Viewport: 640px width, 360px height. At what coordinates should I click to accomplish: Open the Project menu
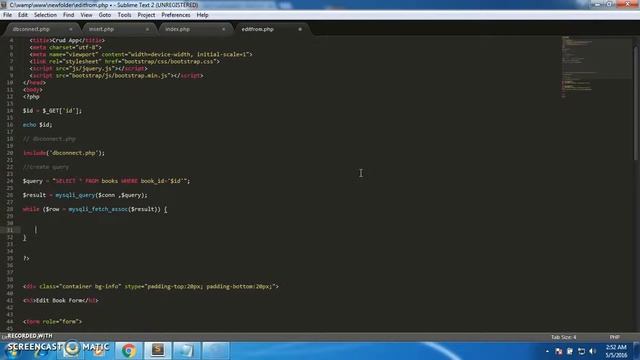[146, 15]
